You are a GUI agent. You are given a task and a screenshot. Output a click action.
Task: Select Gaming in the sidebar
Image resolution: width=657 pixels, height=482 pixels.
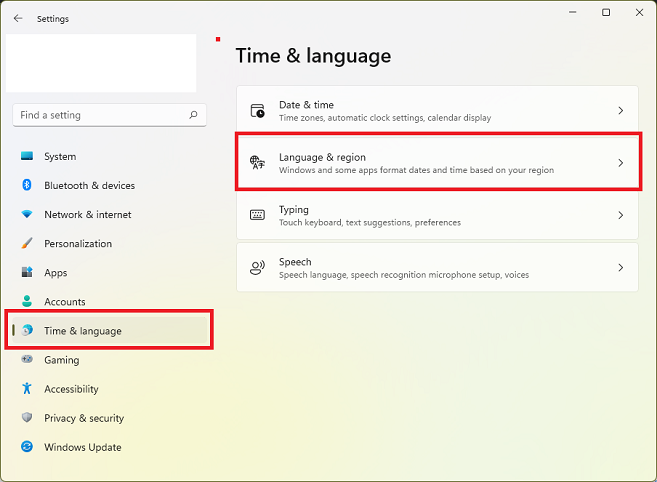[110, 360]
